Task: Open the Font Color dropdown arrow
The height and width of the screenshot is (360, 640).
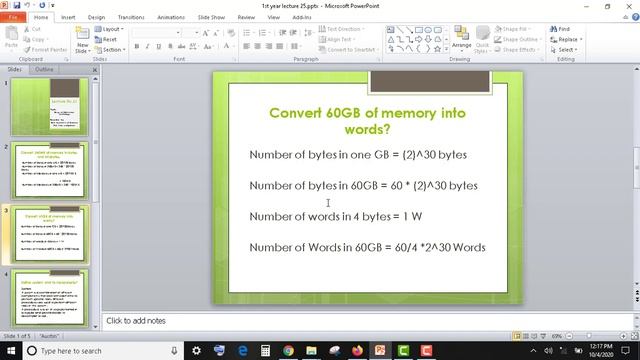Action: pos(233,46)
